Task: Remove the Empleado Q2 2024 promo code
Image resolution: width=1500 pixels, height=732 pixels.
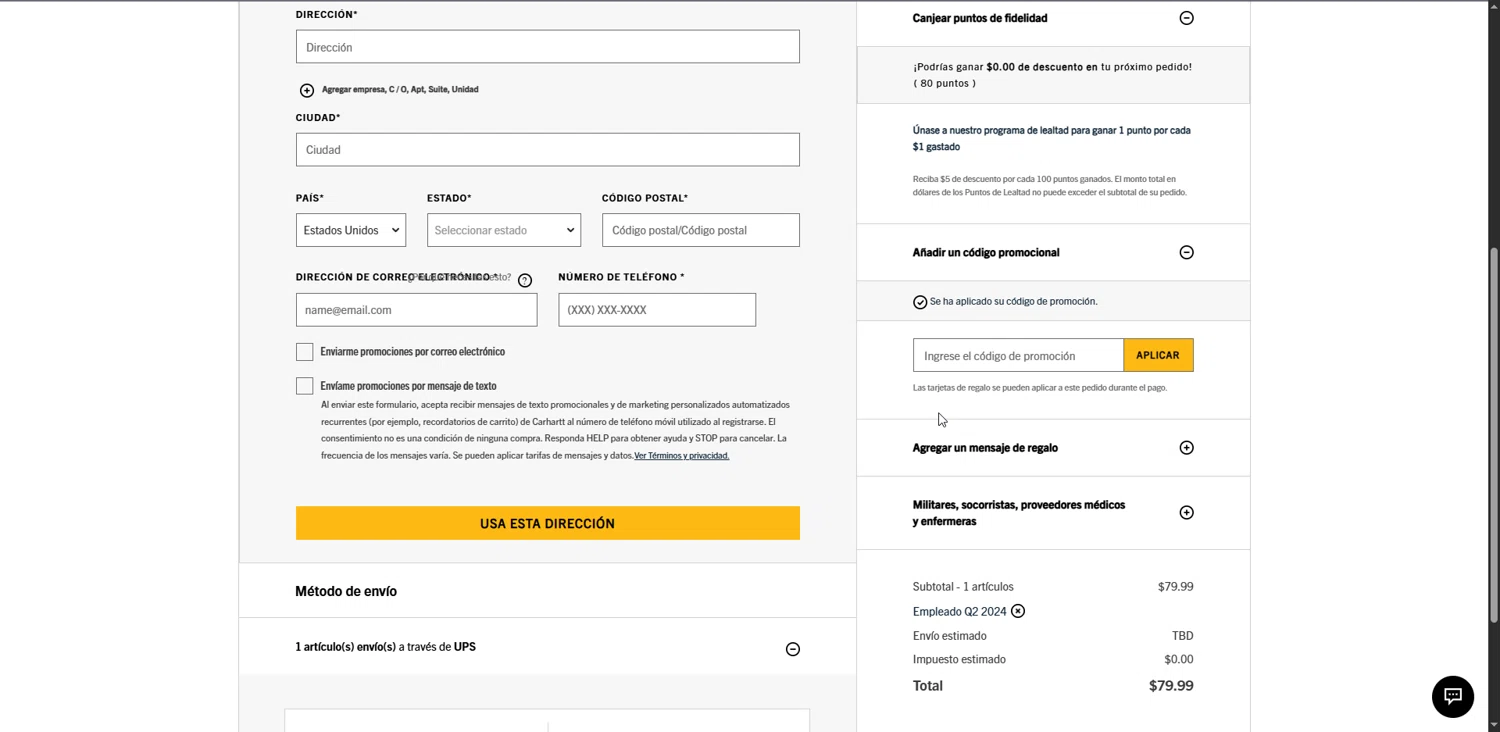Action: point(1017,611)
